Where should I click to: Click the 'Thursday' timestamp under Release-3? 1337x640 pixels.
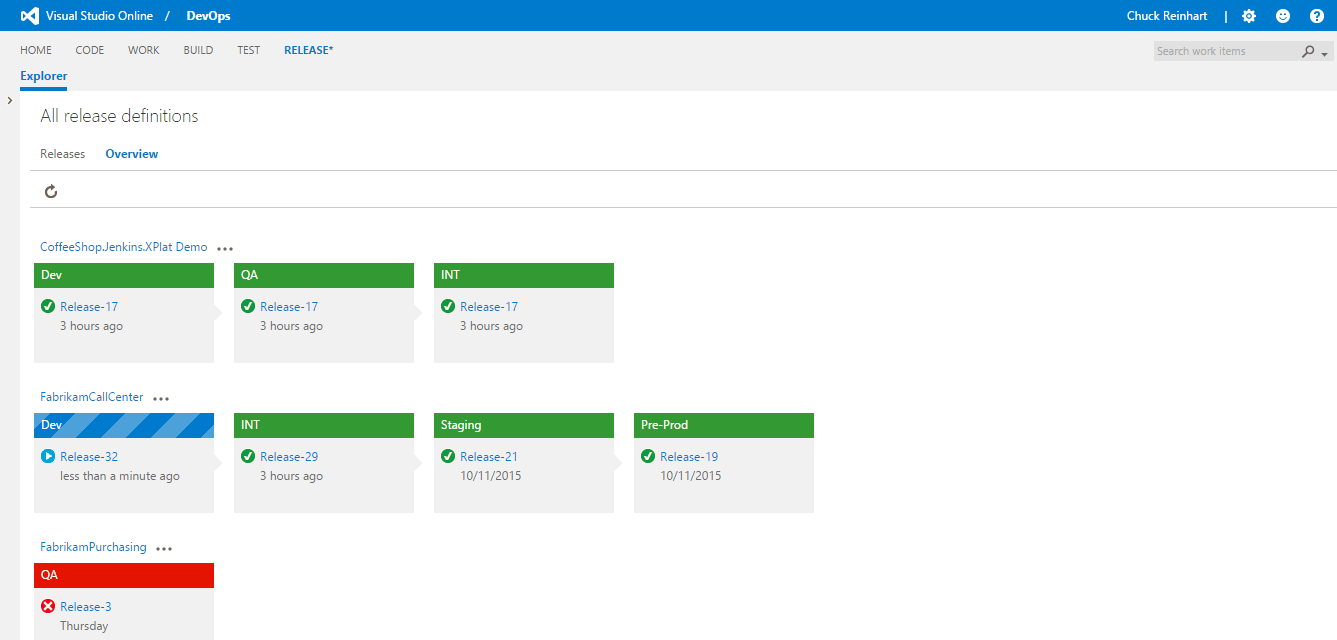[x=84, y=626]
